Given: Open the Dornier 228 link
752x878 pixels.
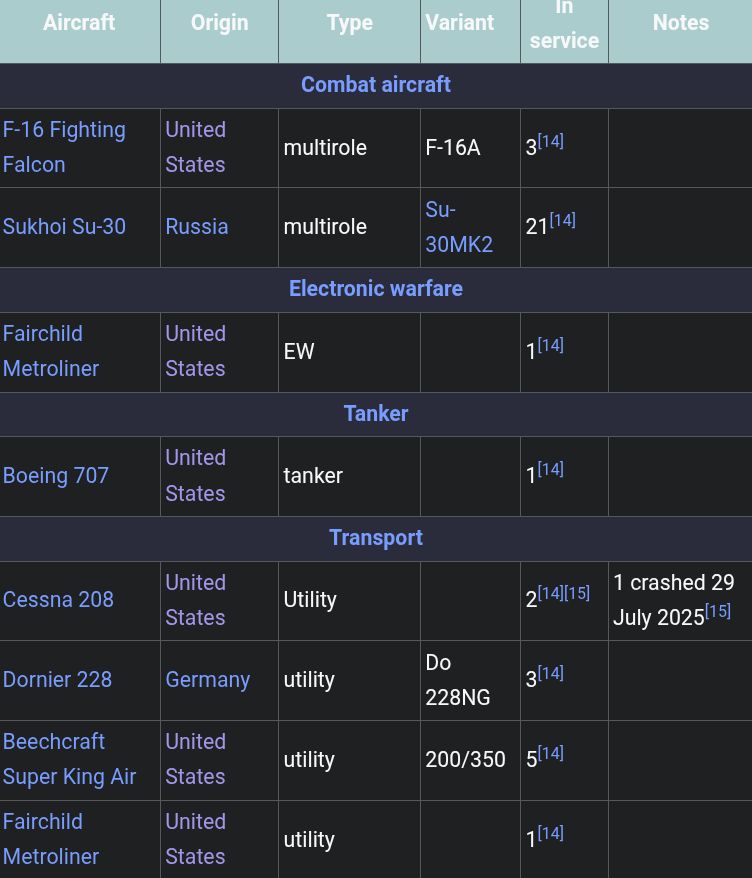Looking at the screenshot, I should (x=57, y=680).
